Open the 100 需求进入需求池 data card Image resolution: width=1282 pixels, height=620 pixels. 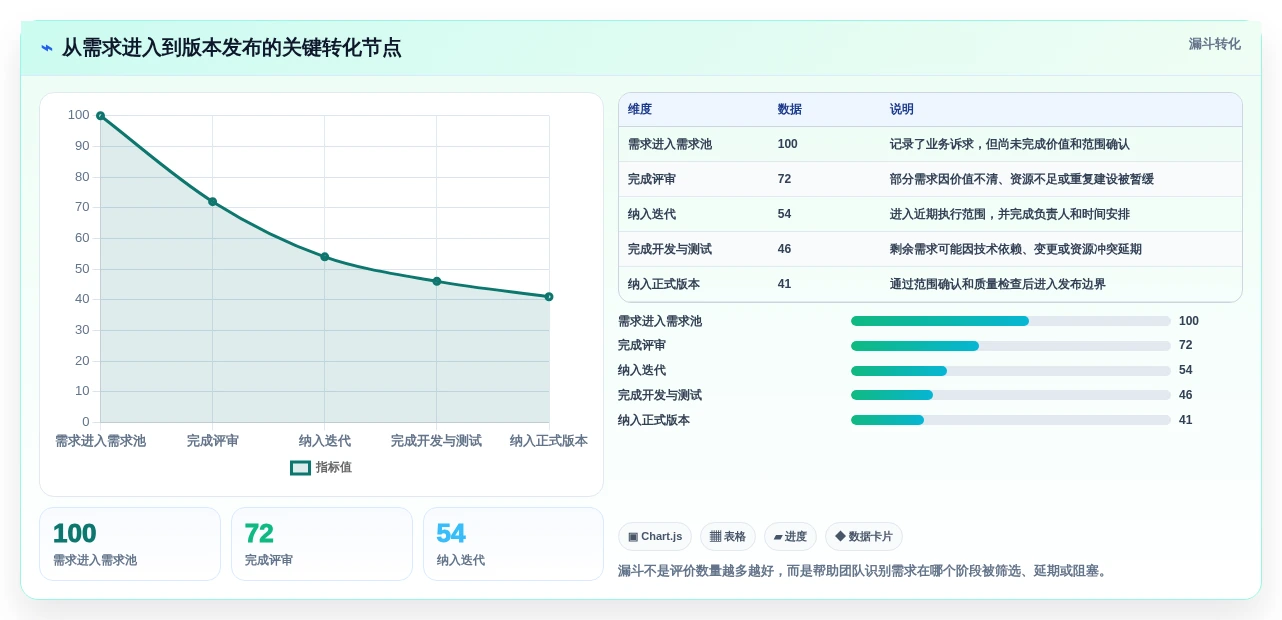[130, 544]
